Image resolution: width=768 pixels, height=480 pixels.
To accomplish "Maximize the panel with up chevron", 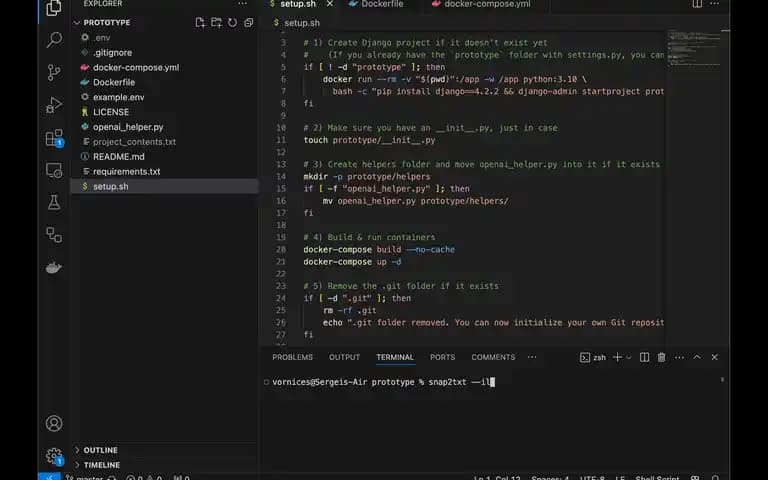I will click(696, 357).
